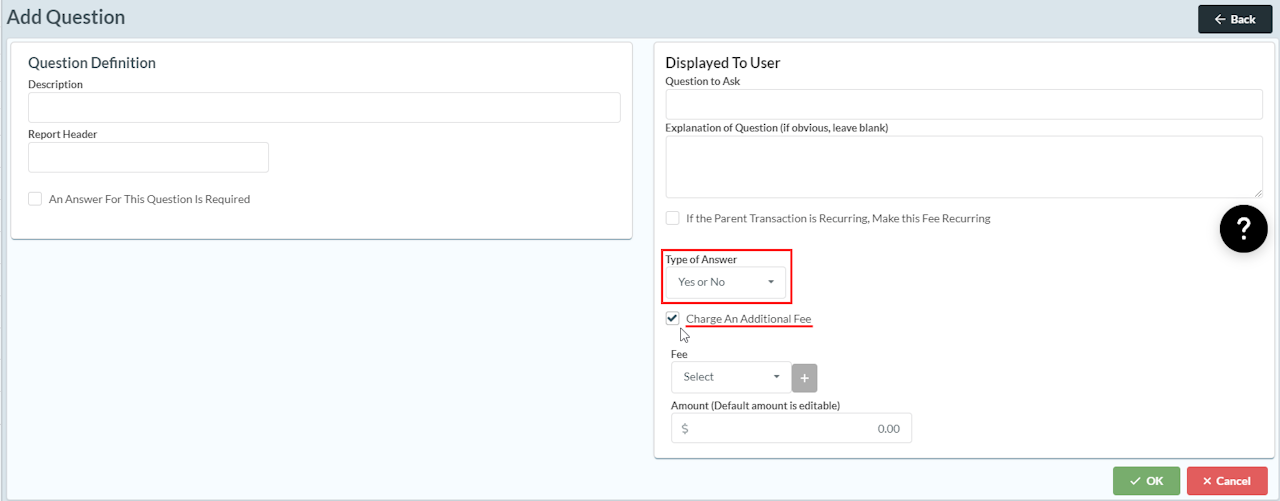The height and width of the screenshot is (501, 1280).
Task: Focus the Question to Ask field
Action: click(963, 104)
